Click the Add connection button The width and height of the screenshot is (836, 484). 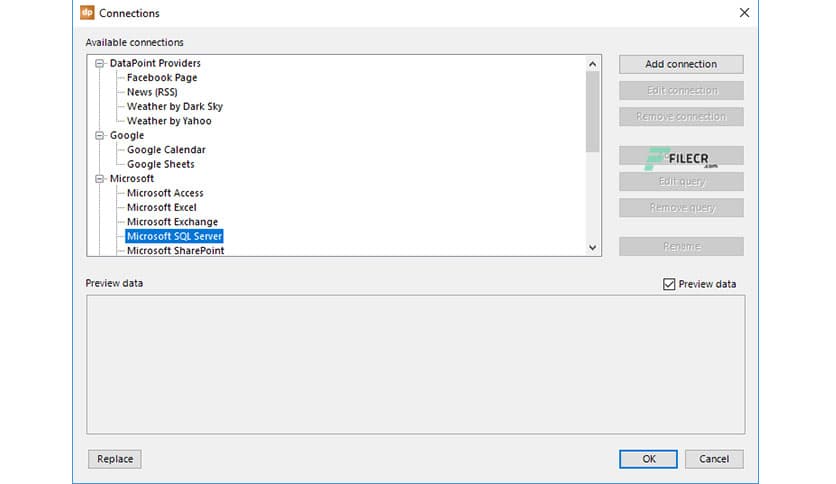point(681,64)
